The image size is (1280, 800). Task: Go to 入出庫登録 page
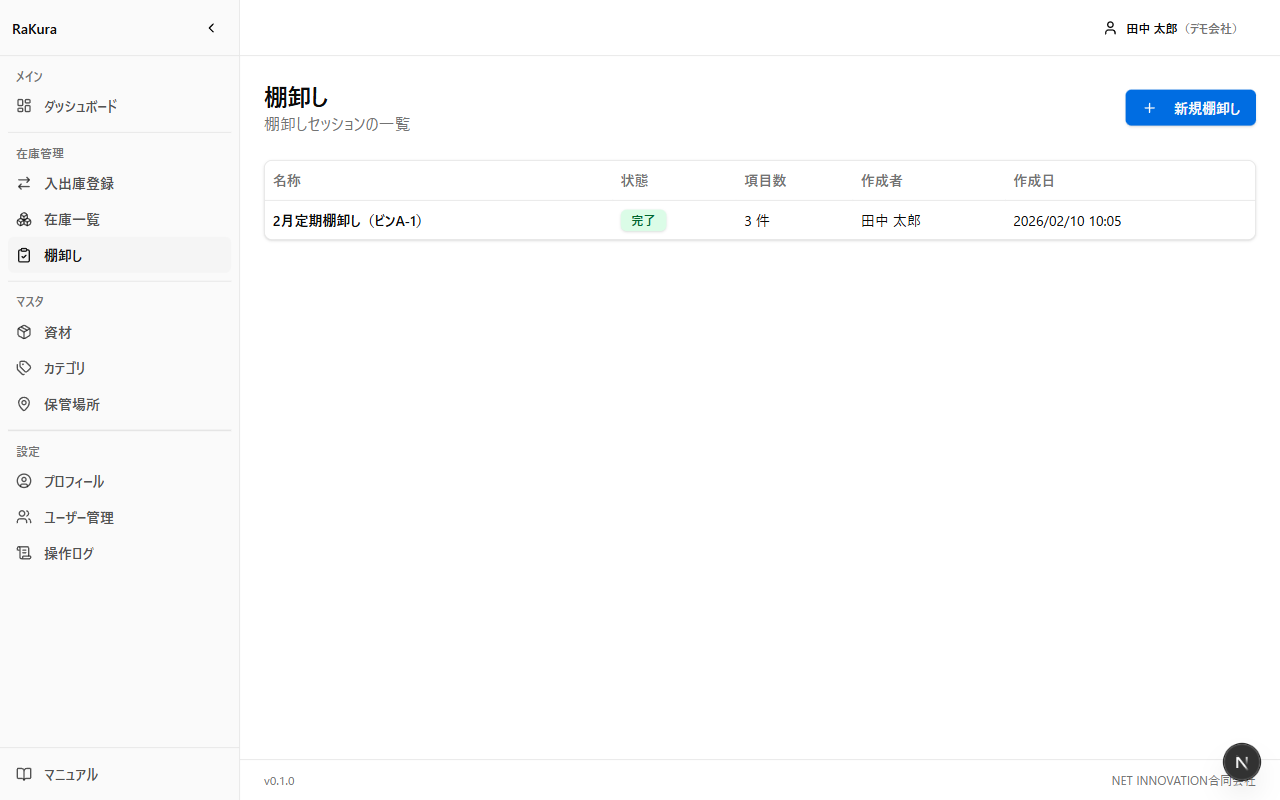(119, 184)
